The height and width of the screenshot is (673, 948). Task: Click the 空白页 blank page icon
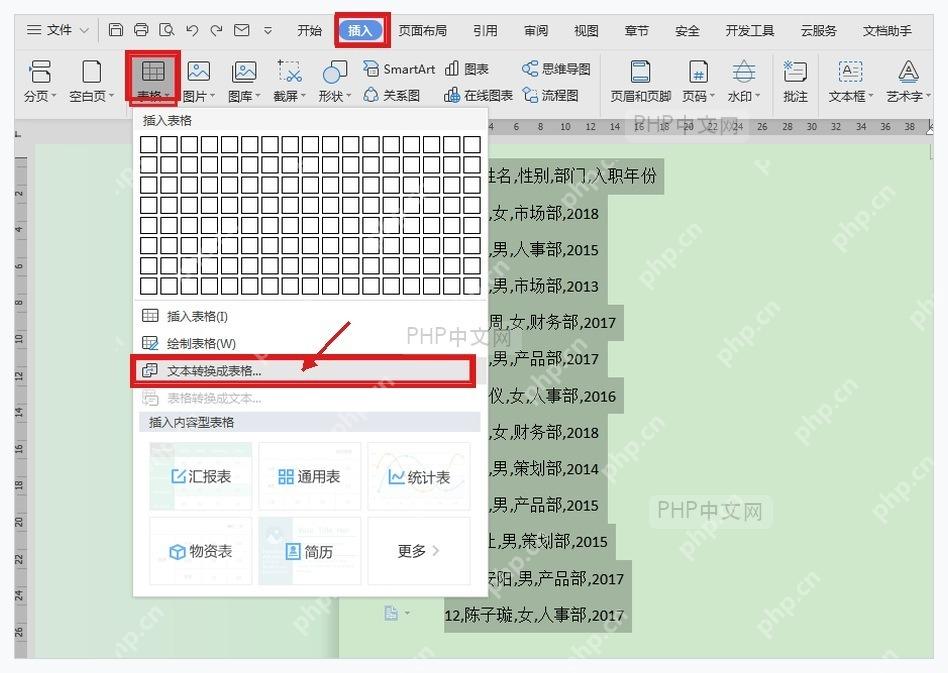tap(91, 71)
